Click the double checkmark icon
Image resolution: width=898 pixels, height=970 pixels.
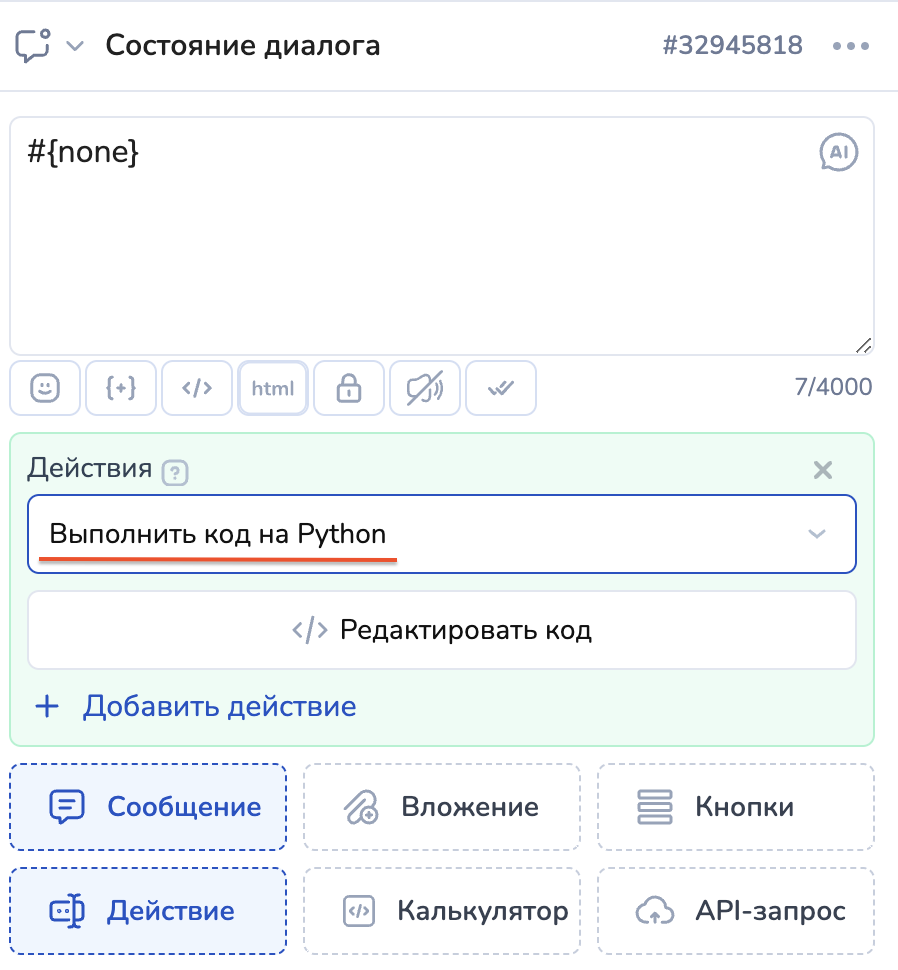pos(501,388)
